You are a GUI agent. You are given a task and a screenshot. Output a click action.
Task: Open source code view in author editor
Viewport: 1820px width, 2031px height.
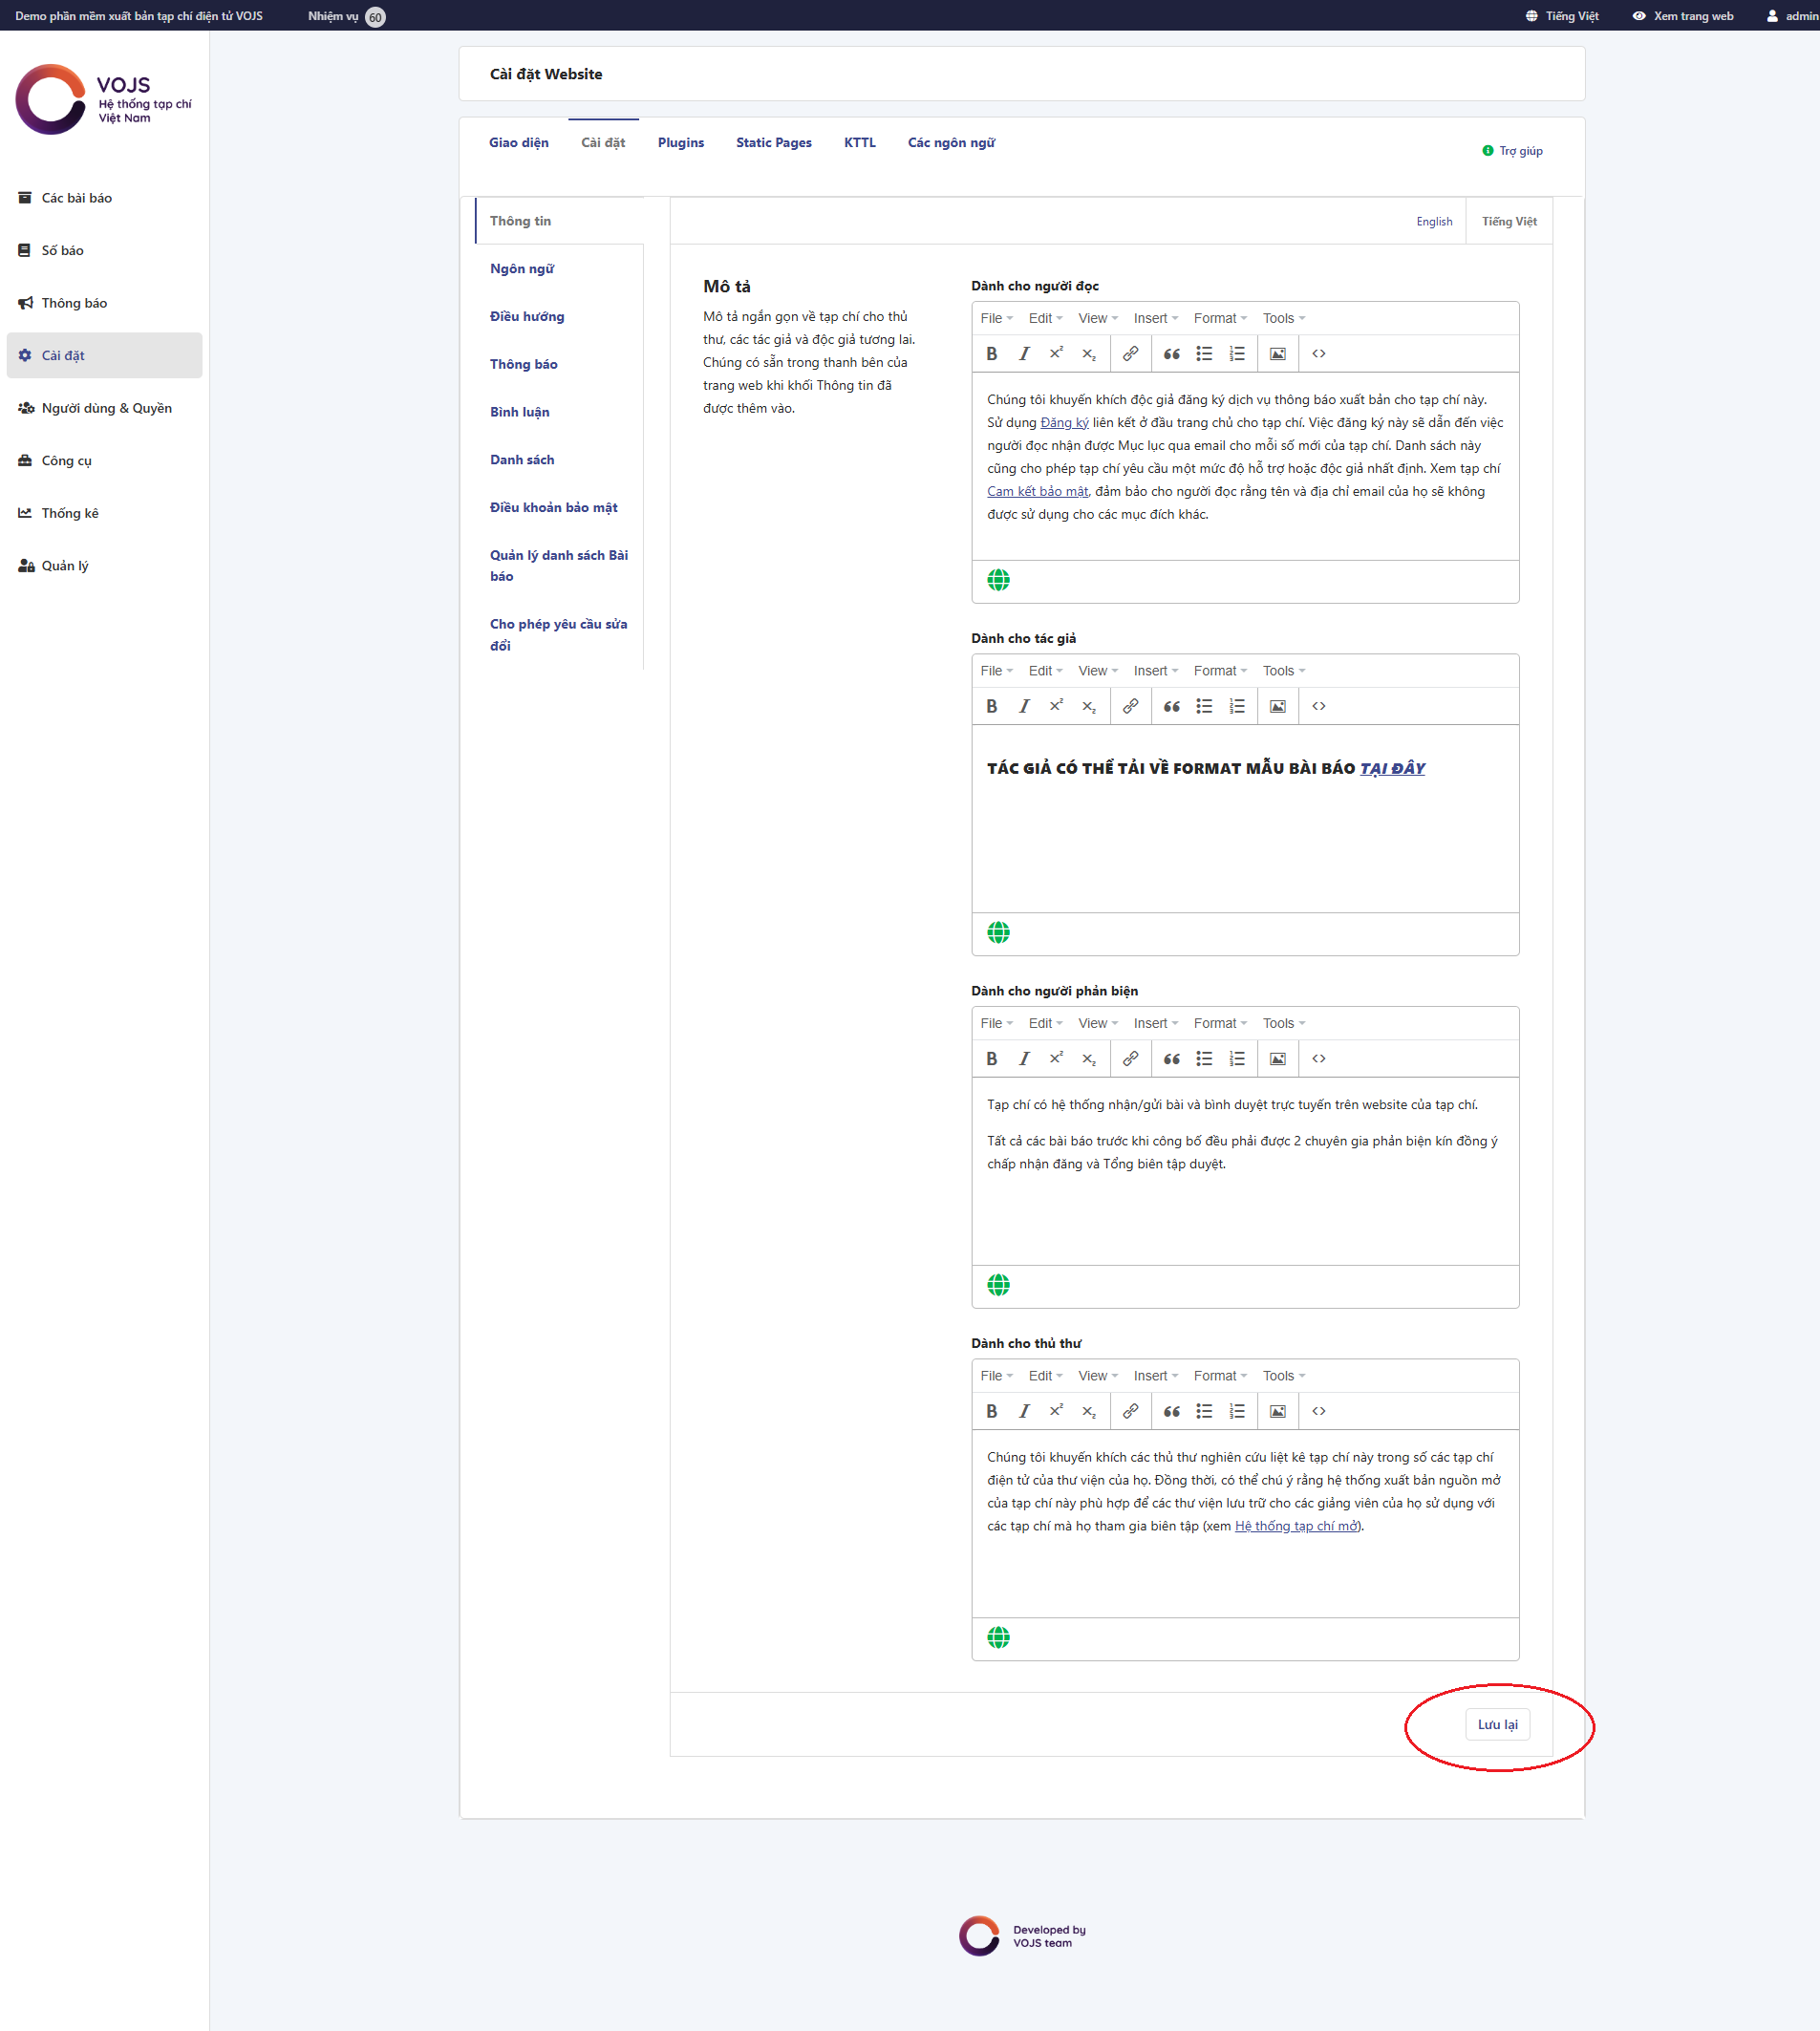click(x=1318, y=706)
